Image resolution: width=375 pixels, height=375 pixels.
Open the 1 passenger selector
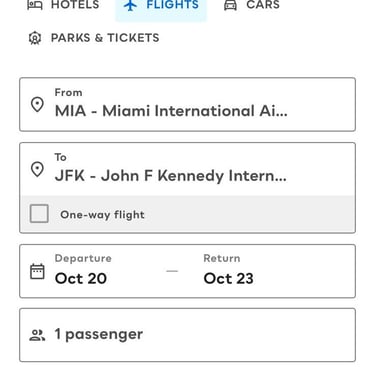(187, 335)
